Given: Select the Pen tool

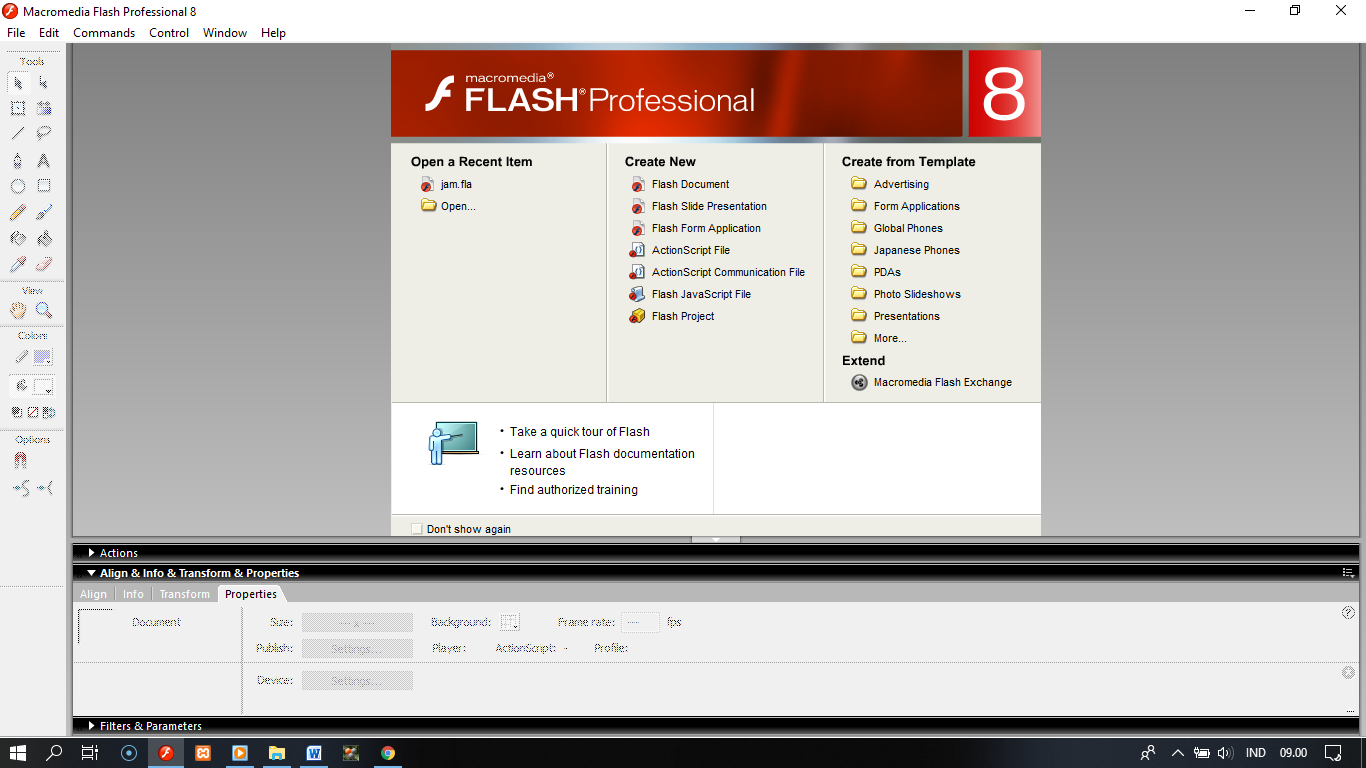Looking at the screenshot, I should coord(18,160).
